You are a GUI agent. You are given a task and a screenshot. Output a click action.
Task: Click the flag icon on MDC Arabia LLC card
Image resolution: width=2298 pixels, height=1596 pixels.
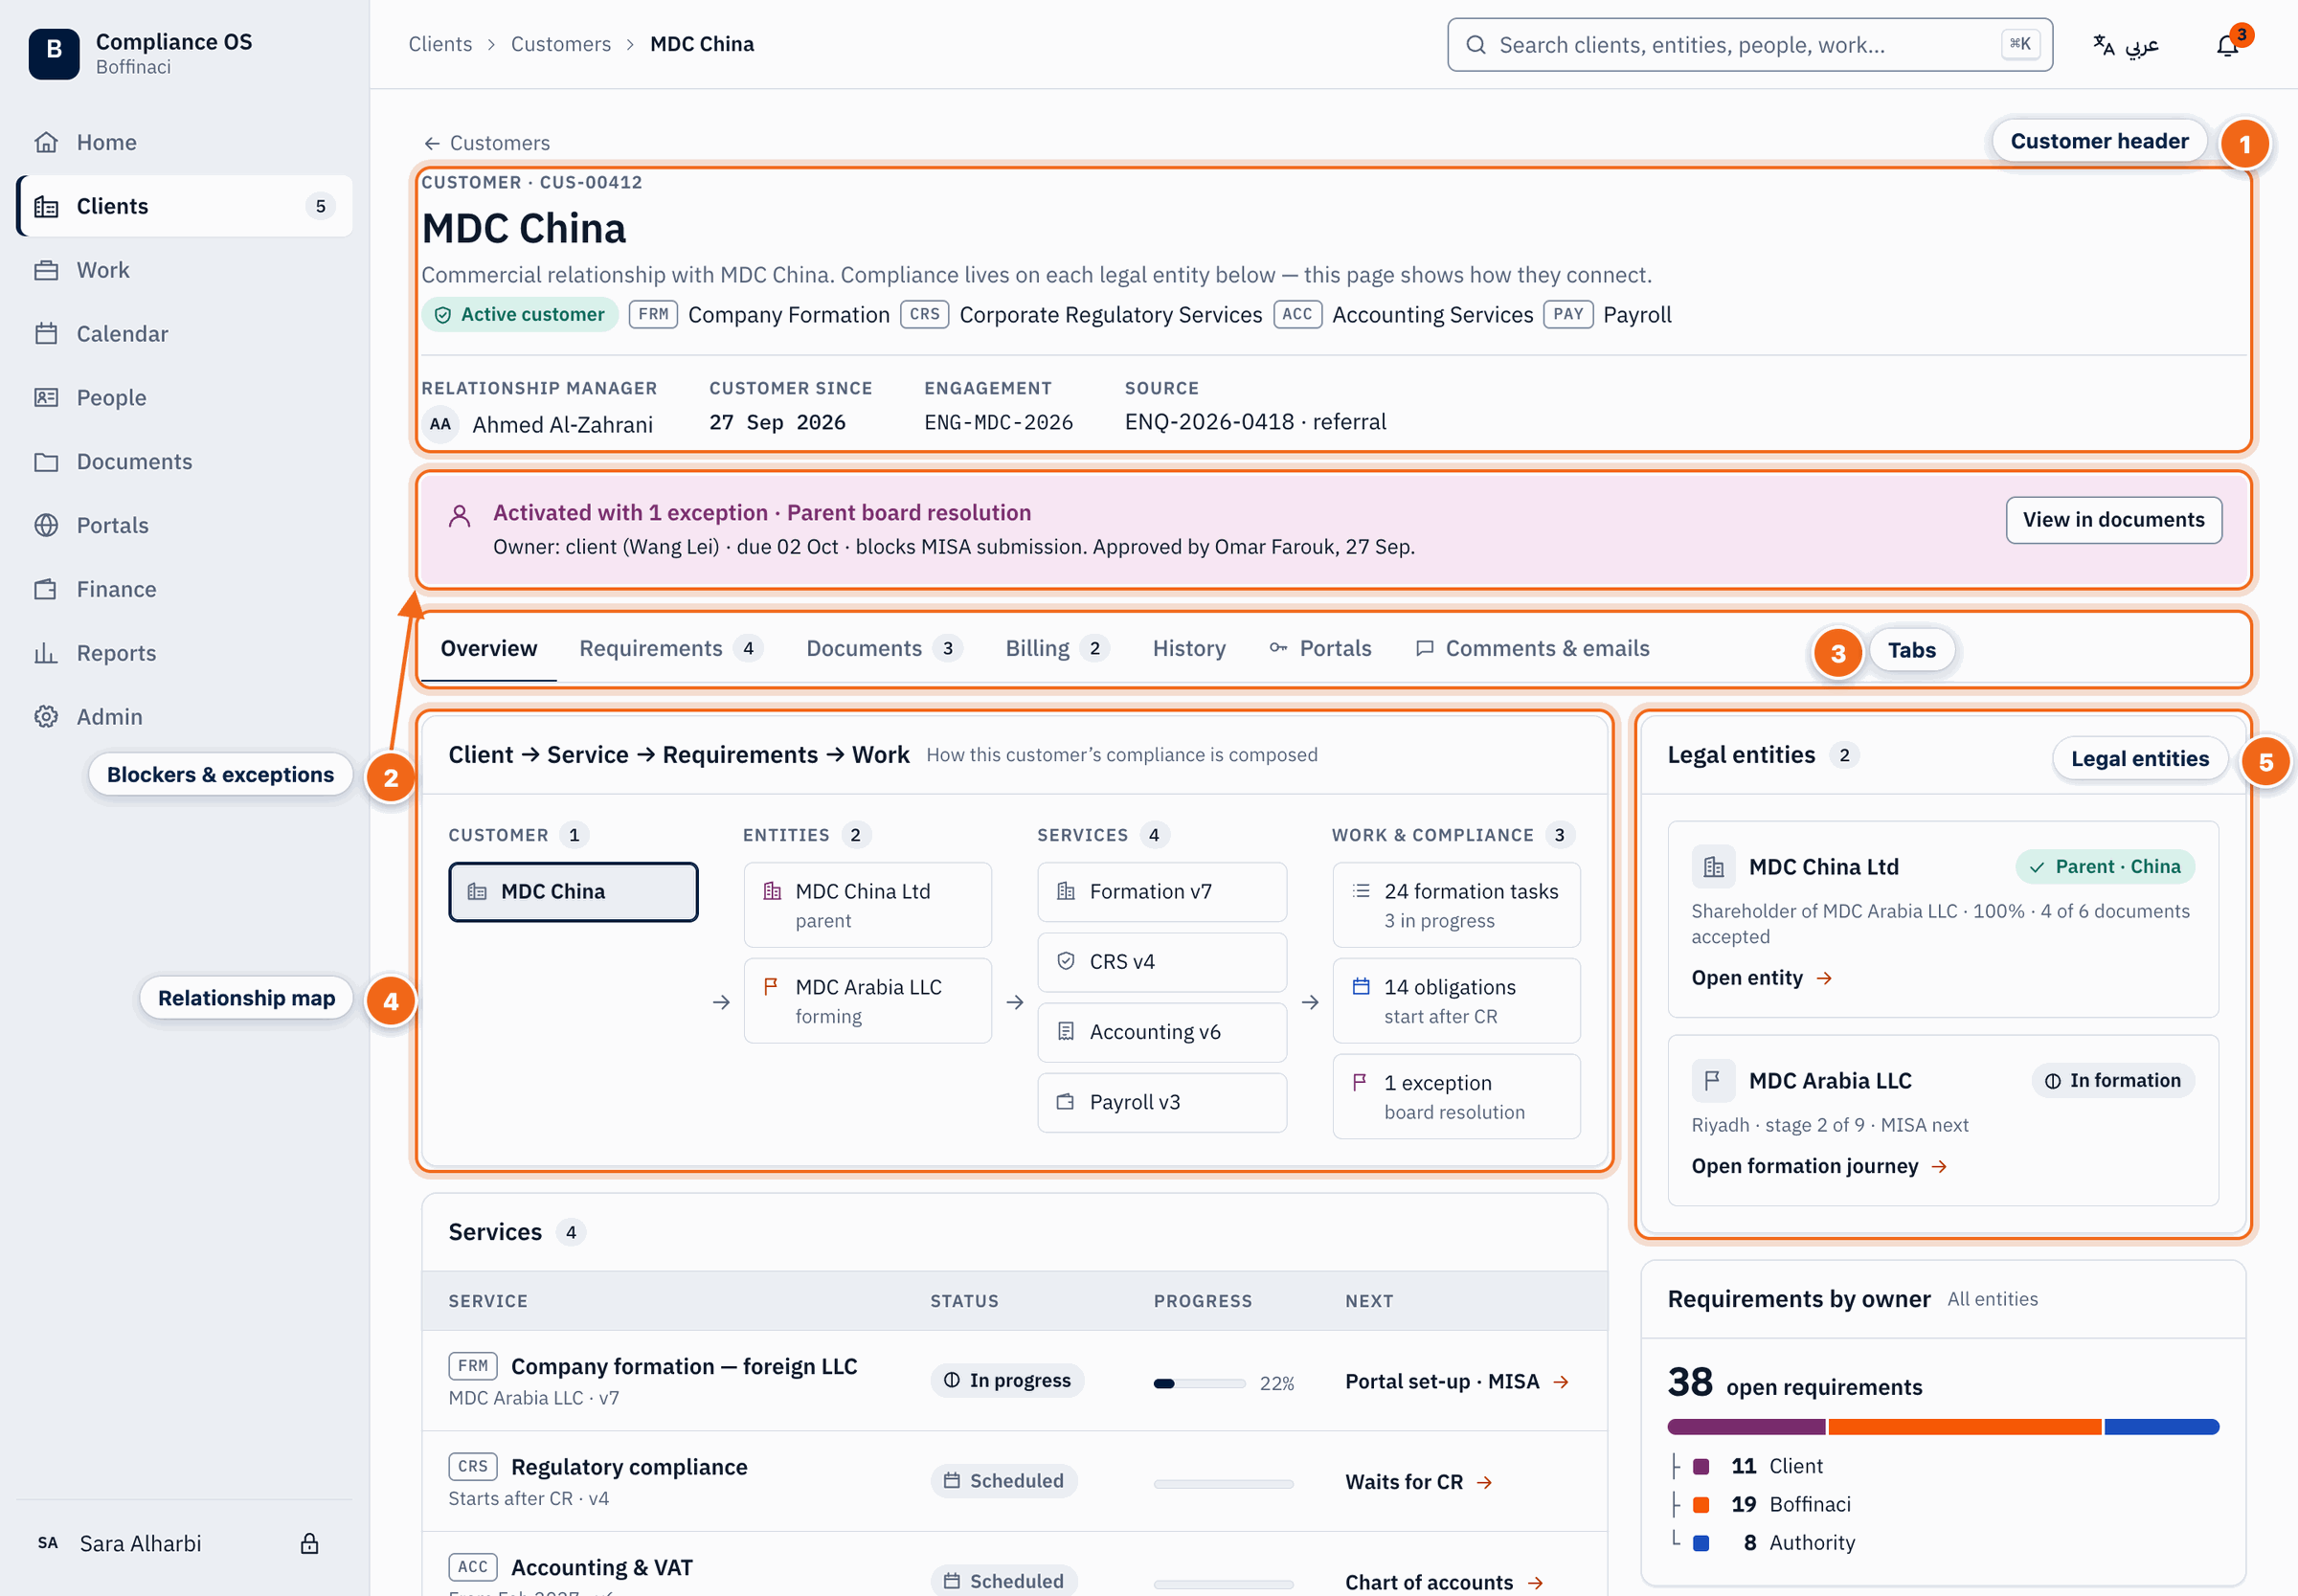pos(1713,1080)
